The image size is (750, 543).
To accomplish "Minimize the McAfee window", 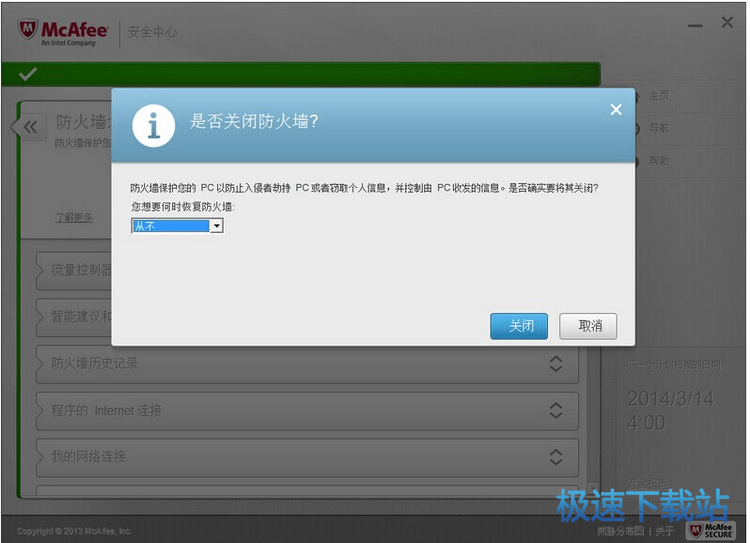I will (695, 25).
